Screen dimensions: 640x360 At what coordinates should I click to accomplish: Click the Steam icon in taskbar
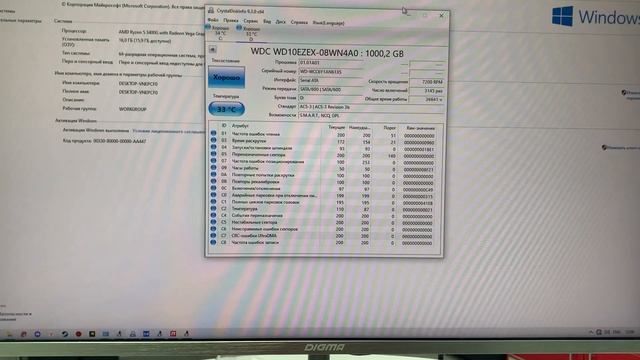click(x=64, y=334)
